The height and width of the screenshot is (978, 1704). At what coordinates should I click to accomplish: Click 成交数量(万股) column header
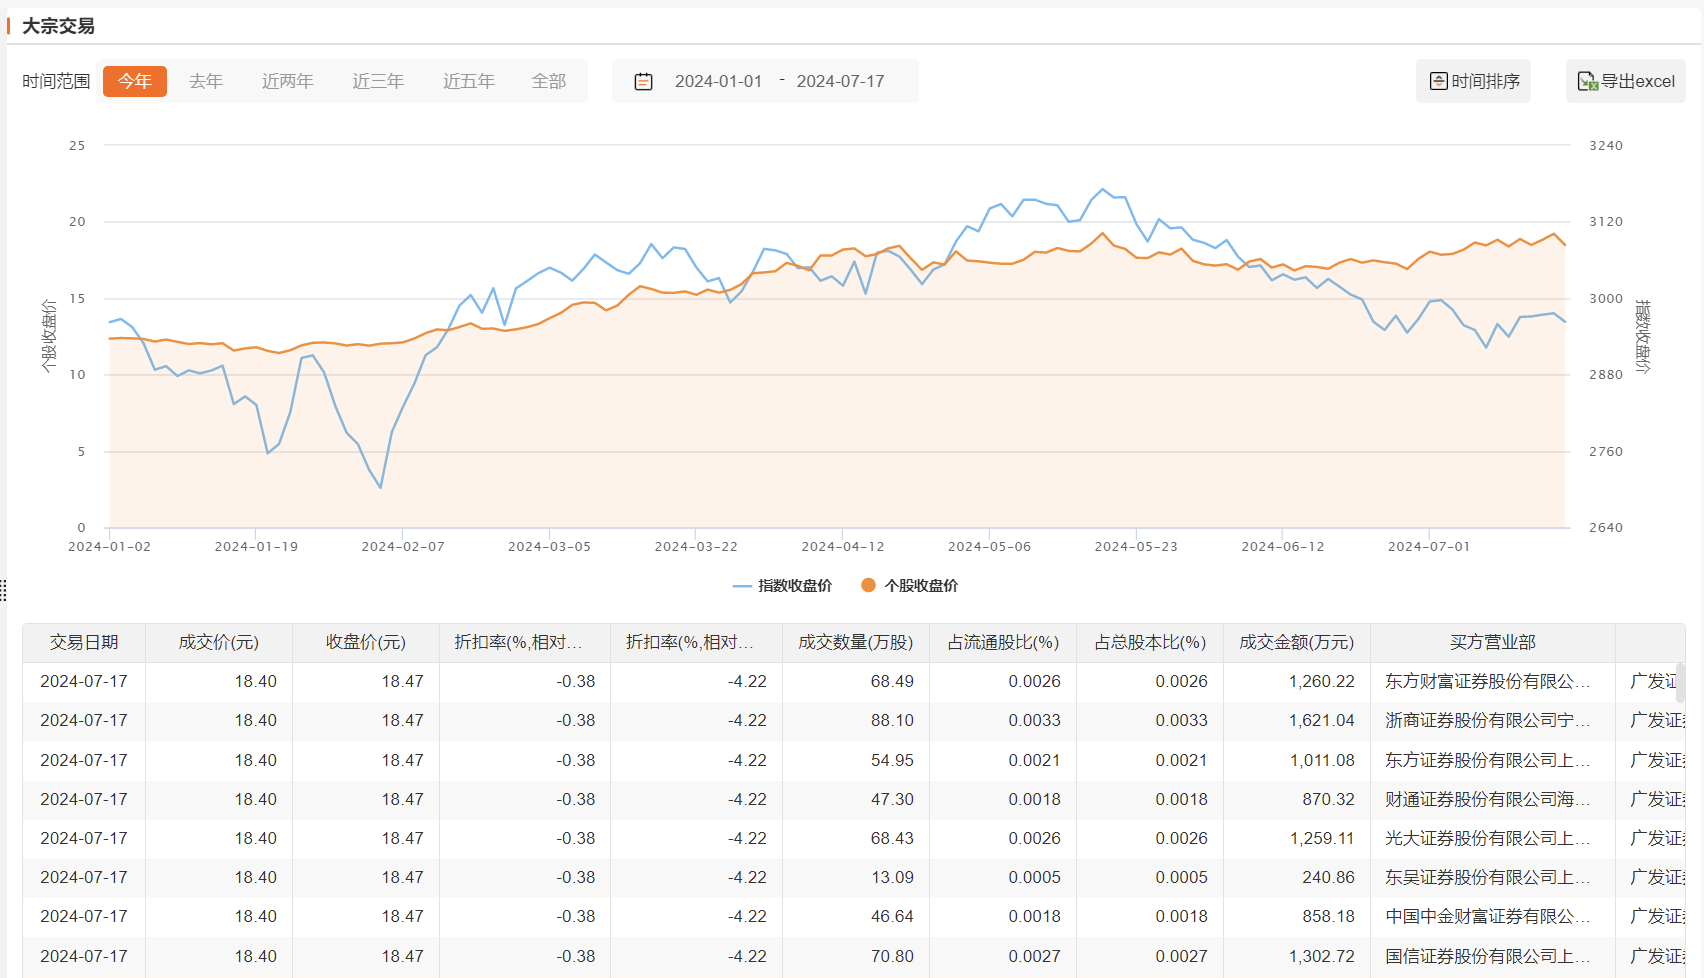click(x=855, y=643)
